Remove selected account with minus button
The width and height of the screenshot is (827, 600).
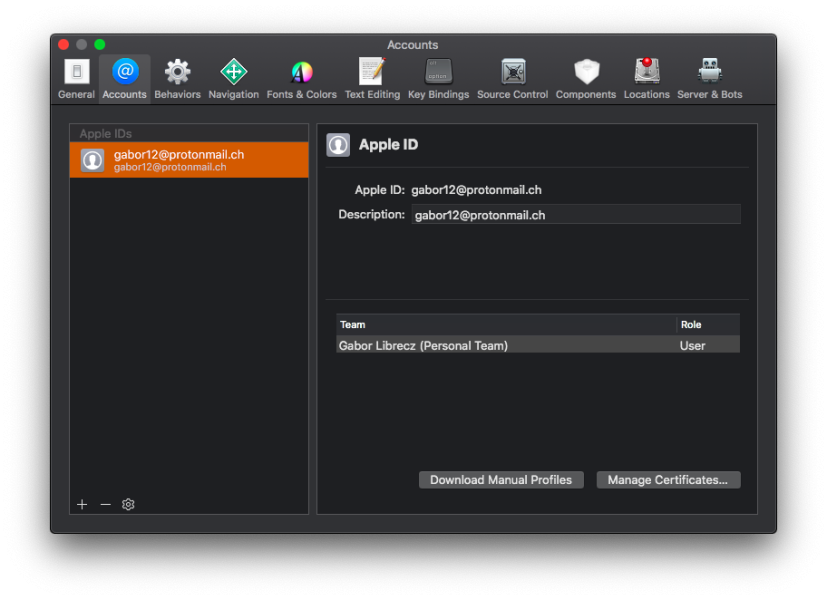[x=105, y=505]
